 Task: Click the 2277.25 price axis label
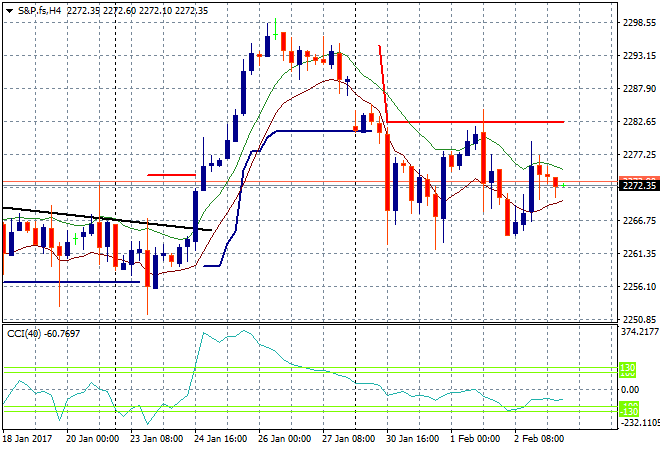click(639, 154)
